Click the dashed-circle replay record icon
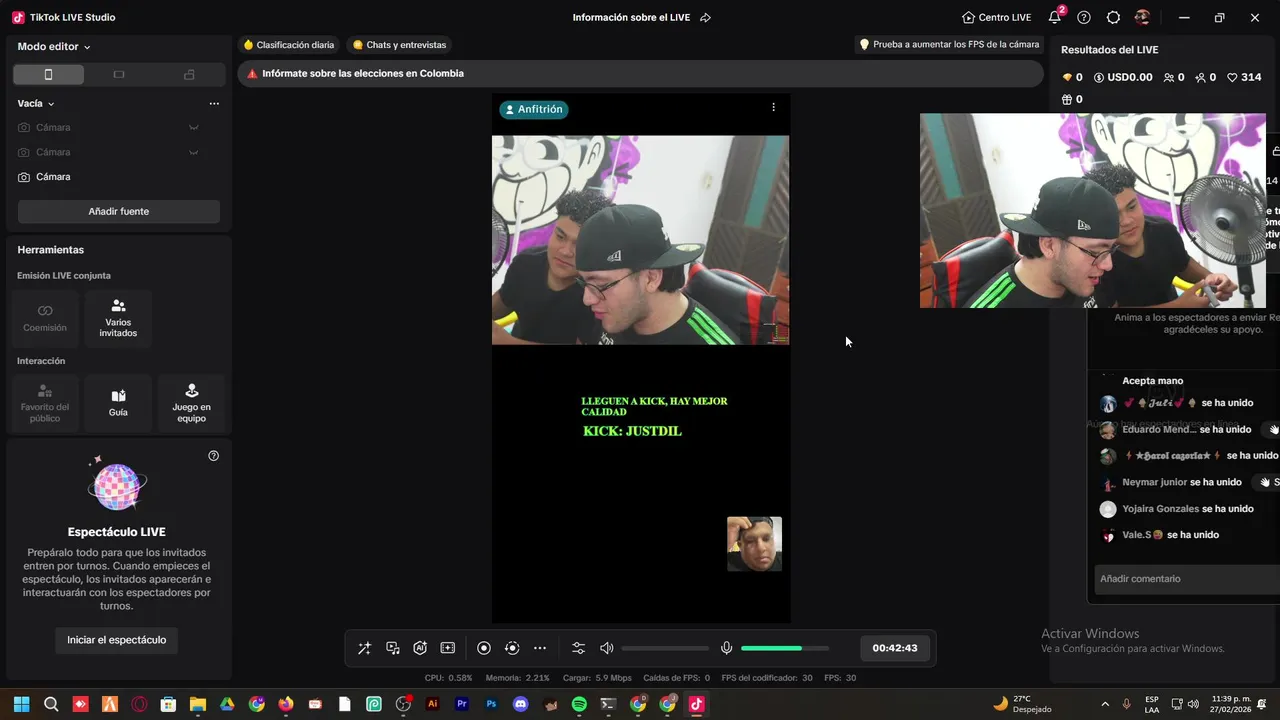This screenshot has height=720, width=1280. click(512, 648)
